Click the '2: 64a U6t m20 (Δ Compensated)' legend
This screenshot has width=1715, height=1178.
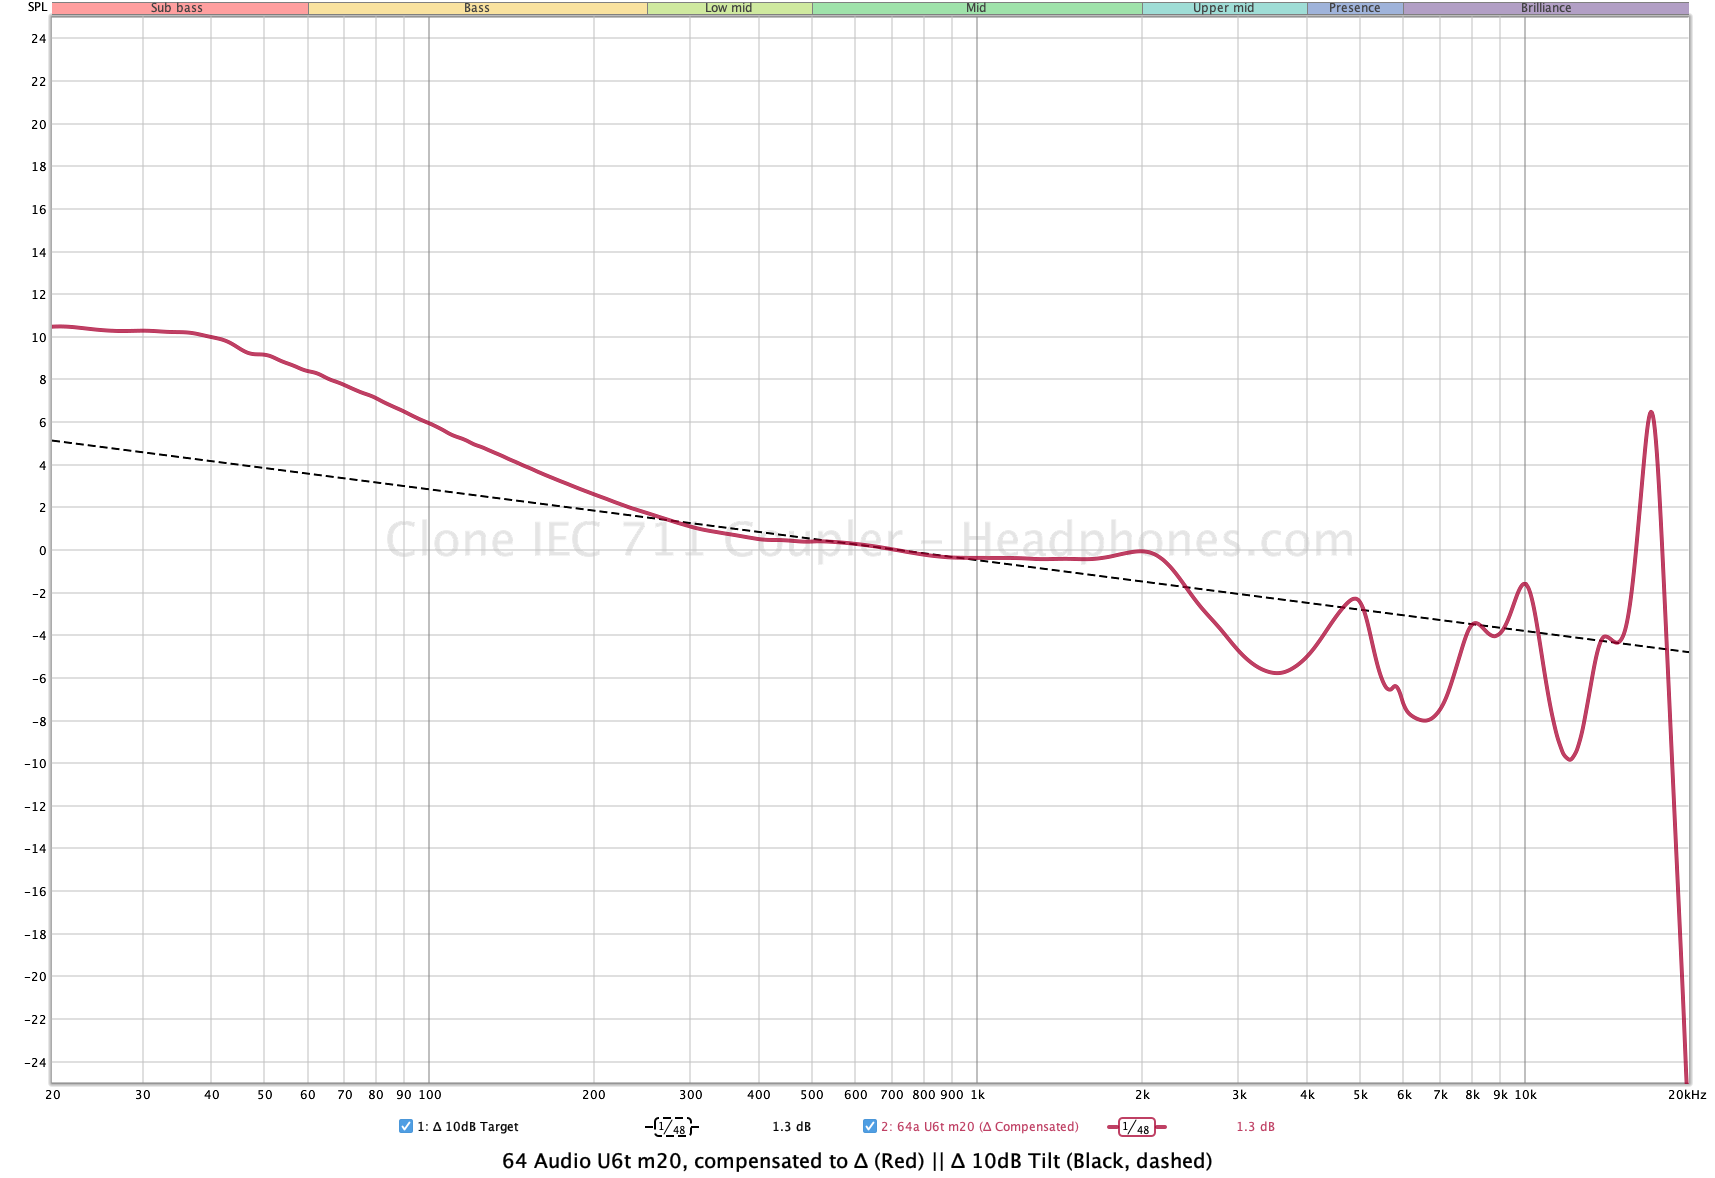click(x=980, y=1127)
